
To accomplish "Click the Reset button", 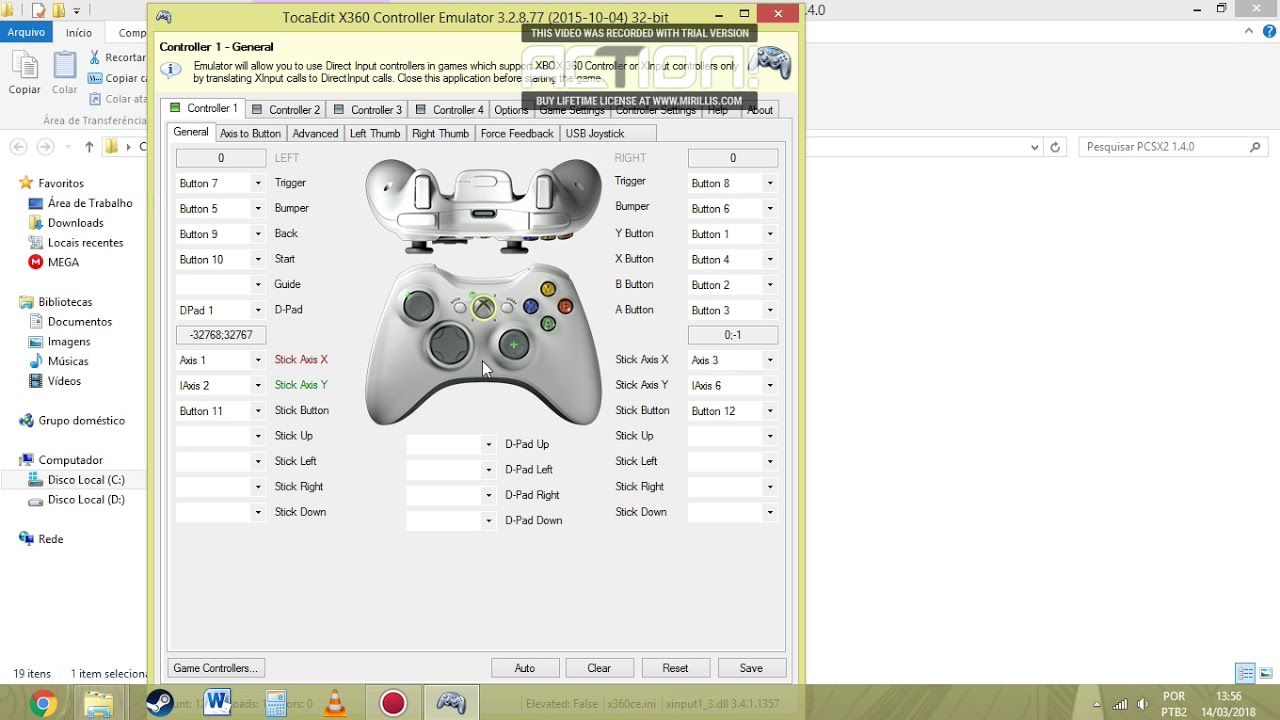I will click(675, 668).
